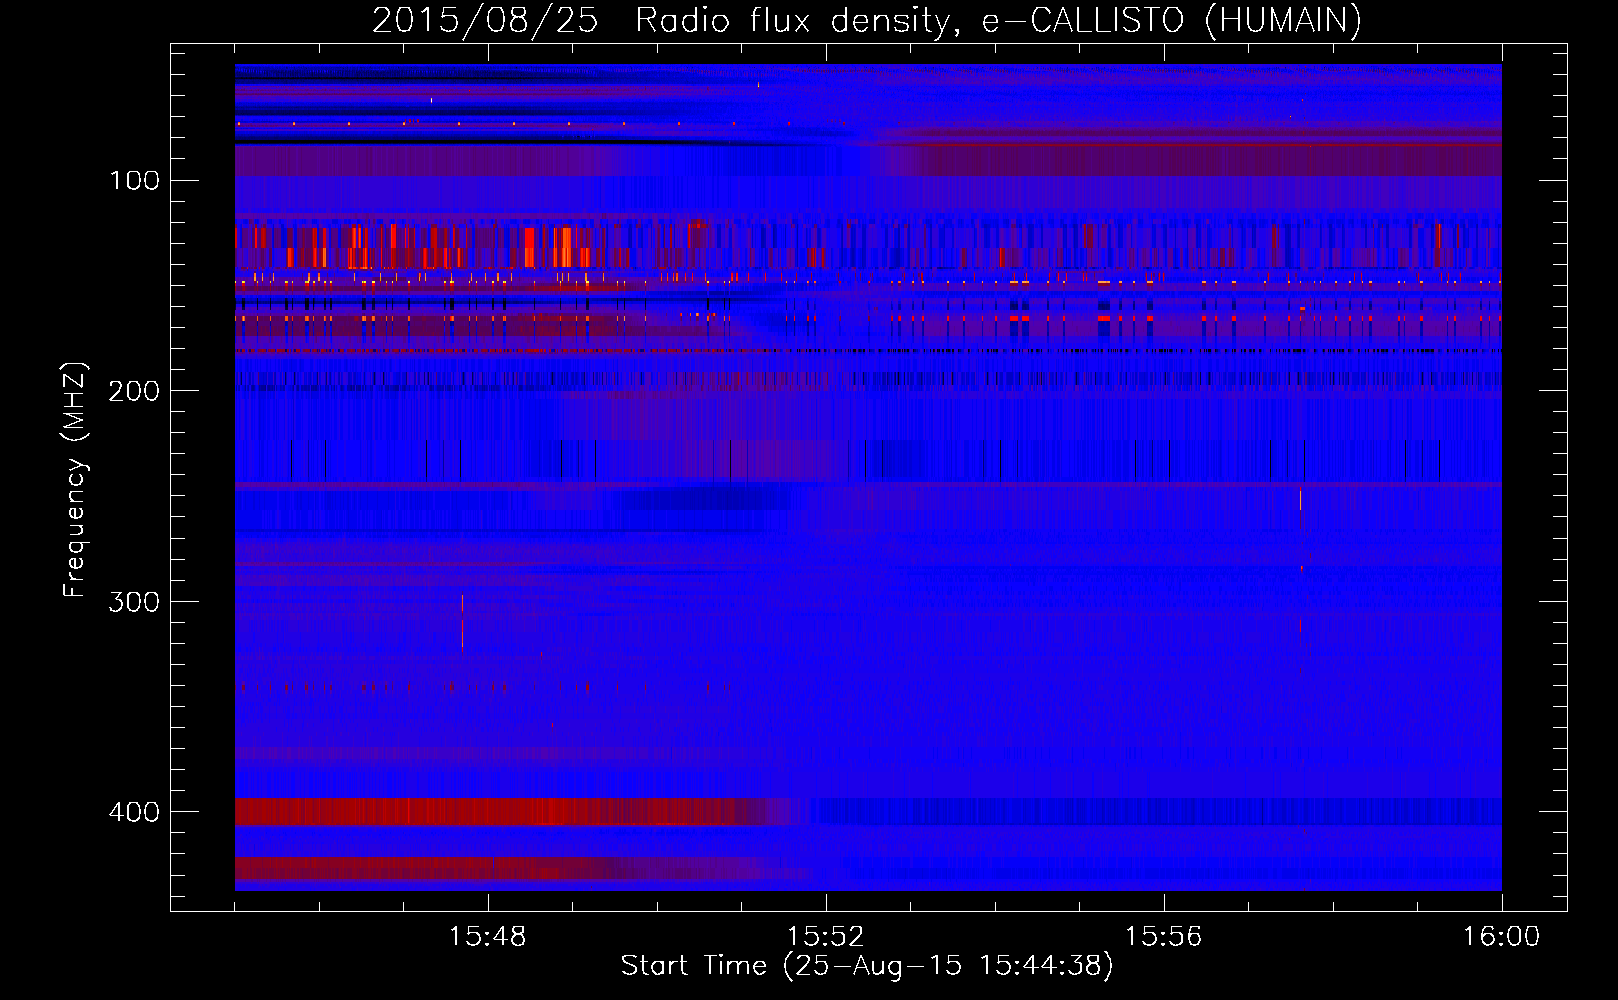Click the '15:48' time axis label
The height and width of the screenshot is (1000, 1618).
488,937
